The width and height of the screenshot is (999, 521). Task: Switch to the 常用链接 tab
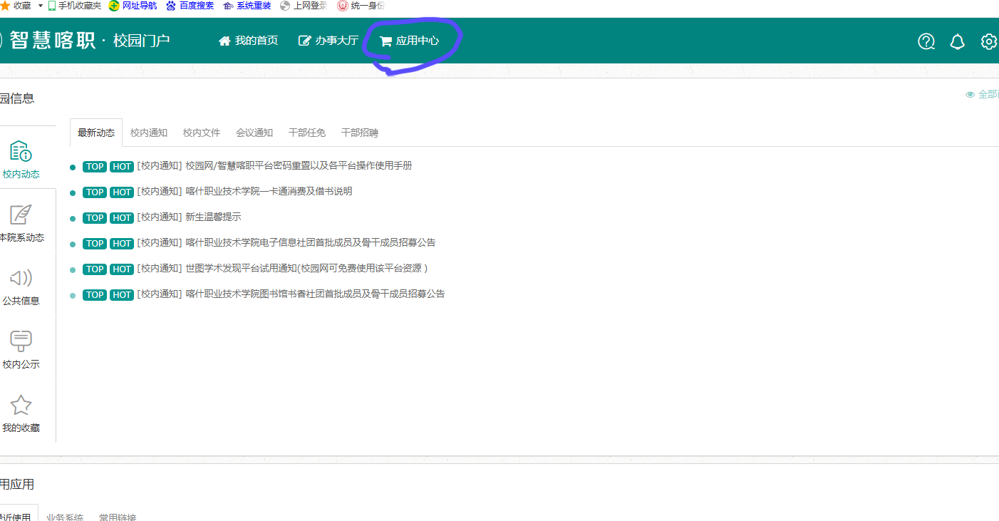coord(117,517)
